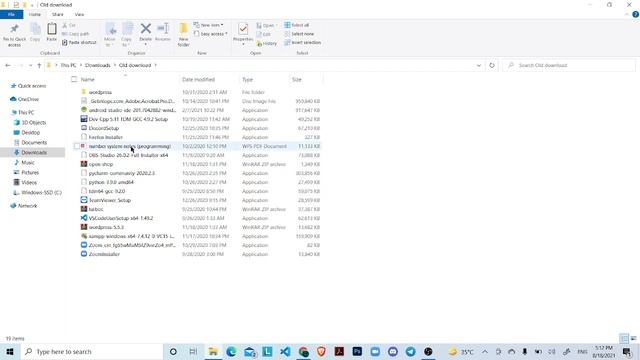Screen dimensions: 640x360
Task: Go back with the Back arrow
Action: click(x=8, y=65)
